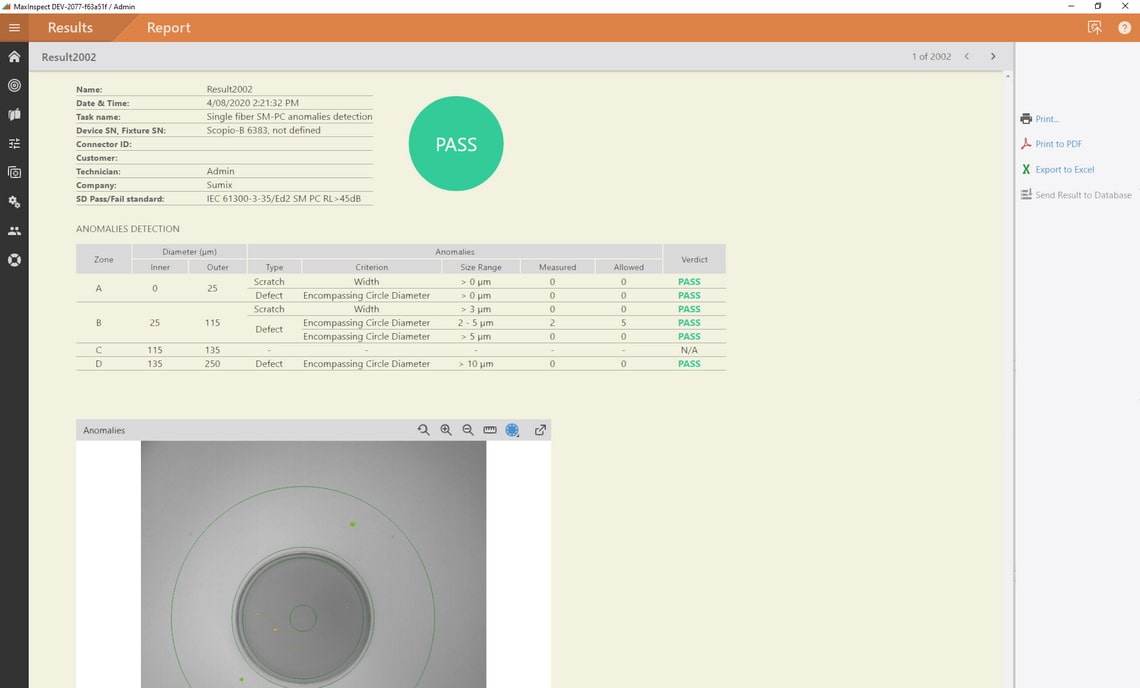Zoom out of the anomalies image
Viewport: 1140px width, 688px height.
pyautogui.click(x=468, y=431)
